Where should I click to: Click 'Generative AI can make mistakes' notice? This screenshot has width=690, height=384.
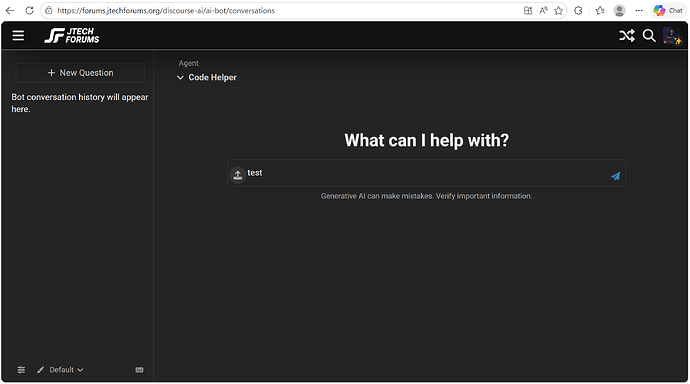point(426,196)
